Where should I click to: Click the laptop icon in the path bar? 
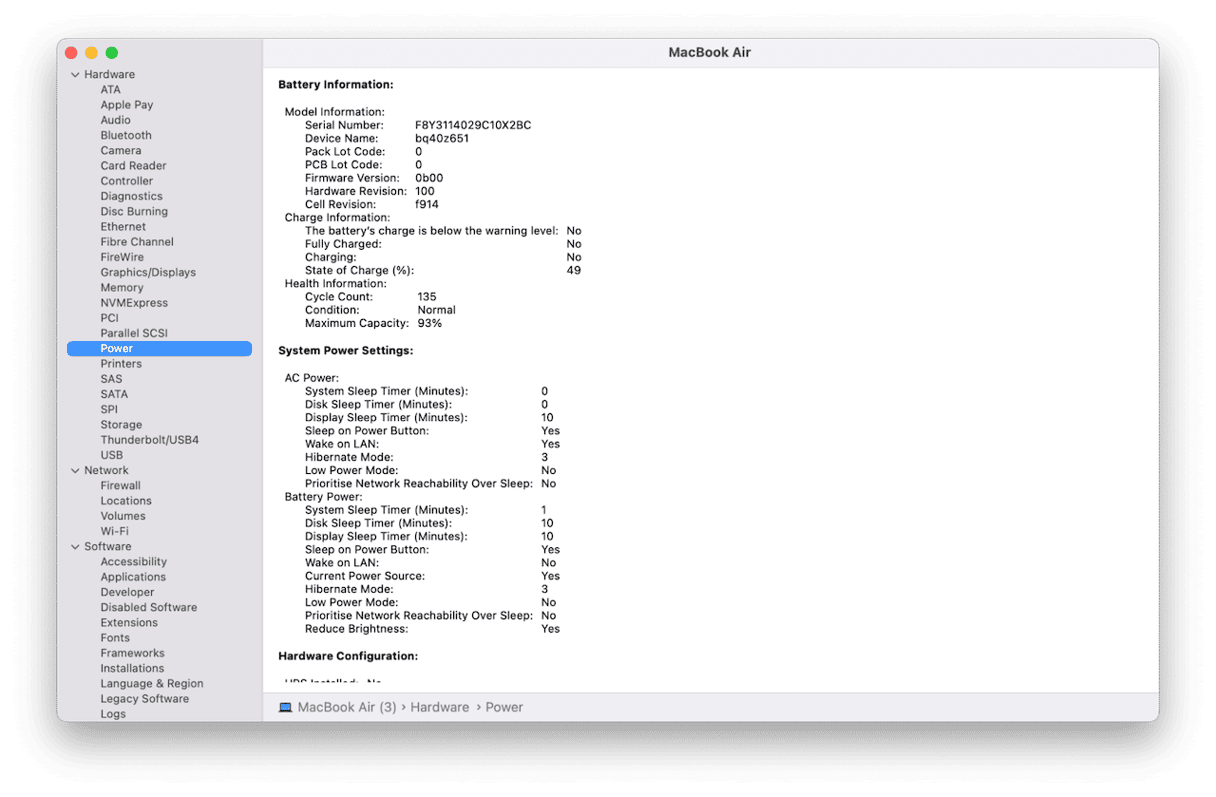[285, 707]
